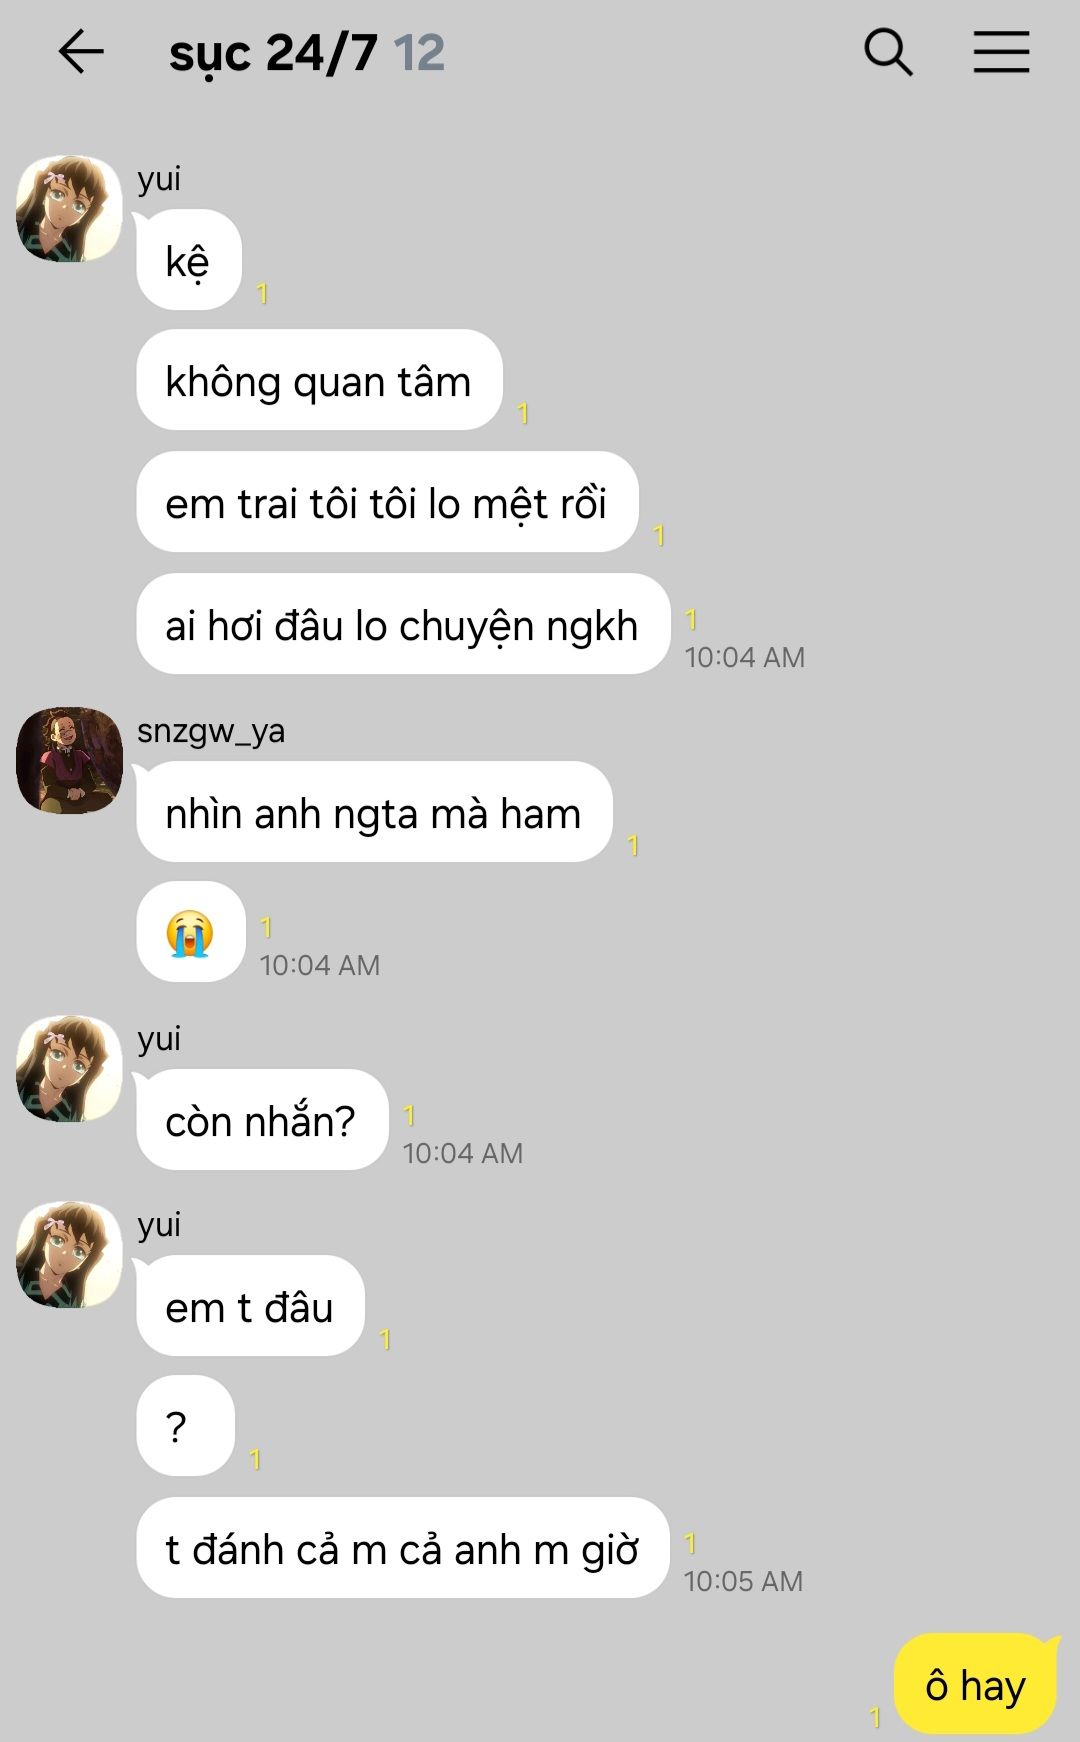Tap the crying emoji message bubble

point(191,932)
